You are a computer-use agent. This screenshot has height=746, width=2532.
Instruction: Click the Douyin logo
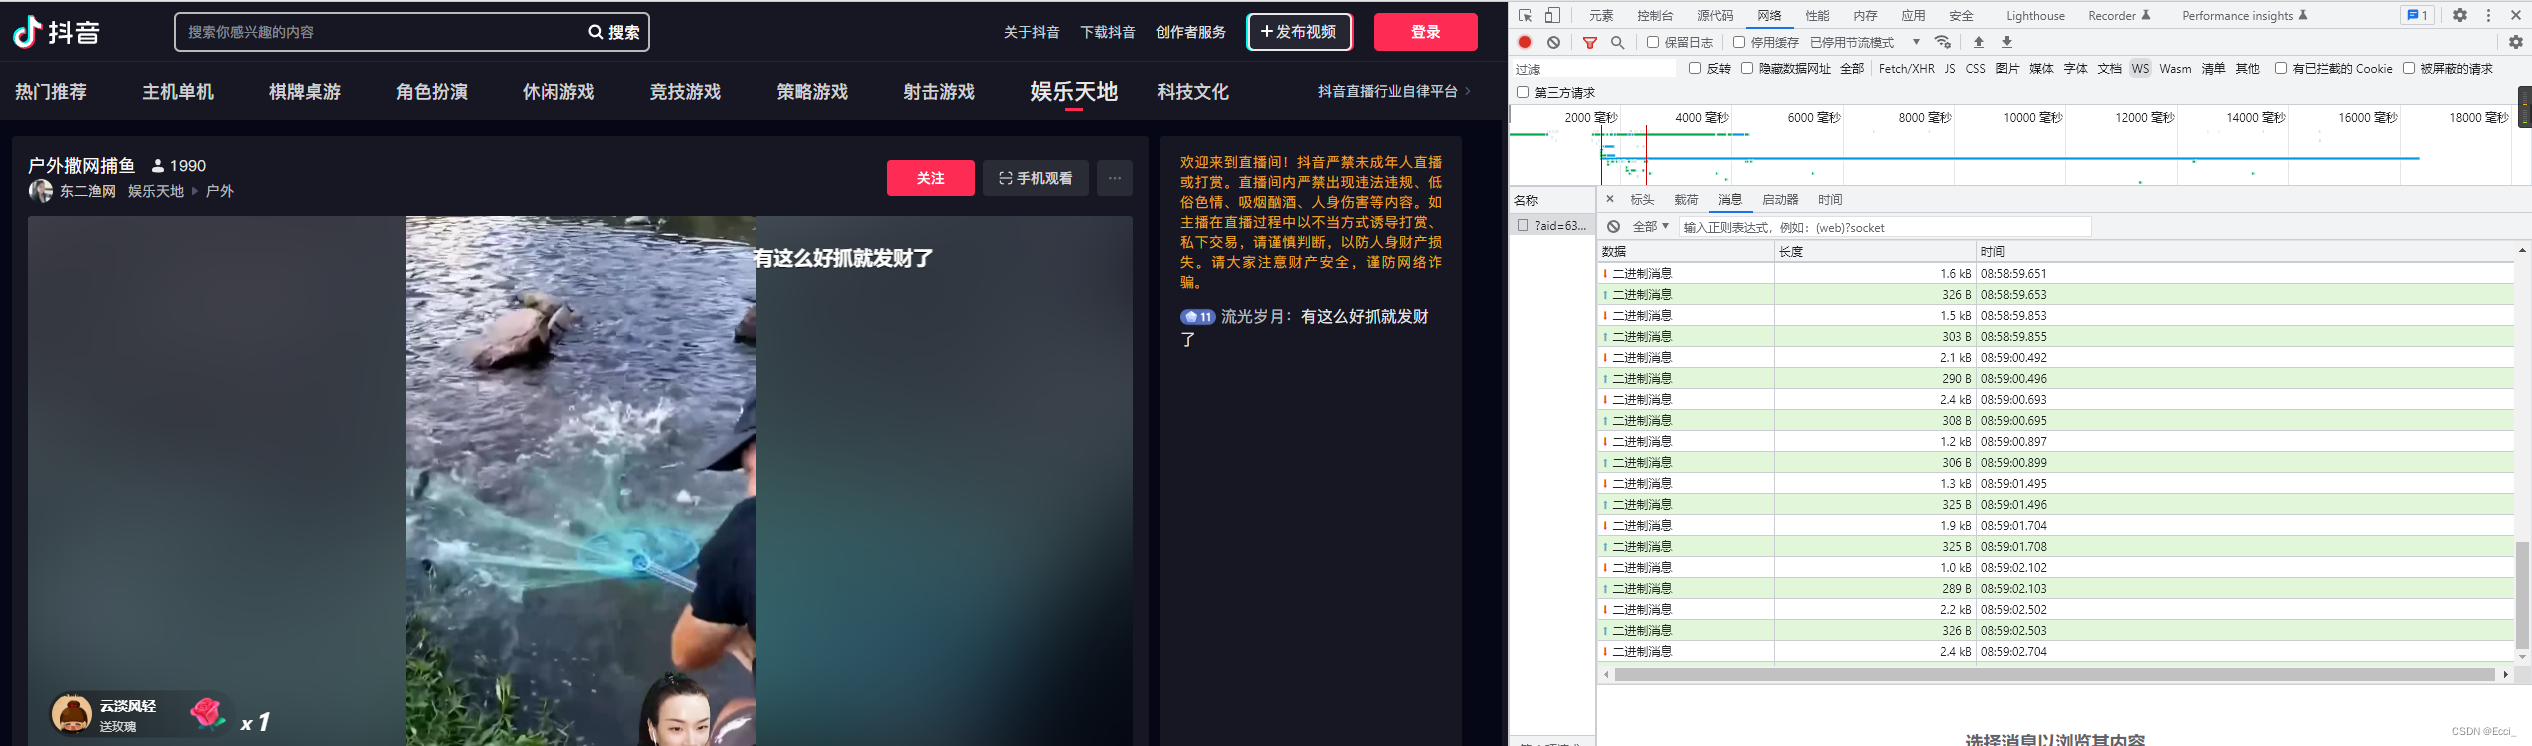56,32
